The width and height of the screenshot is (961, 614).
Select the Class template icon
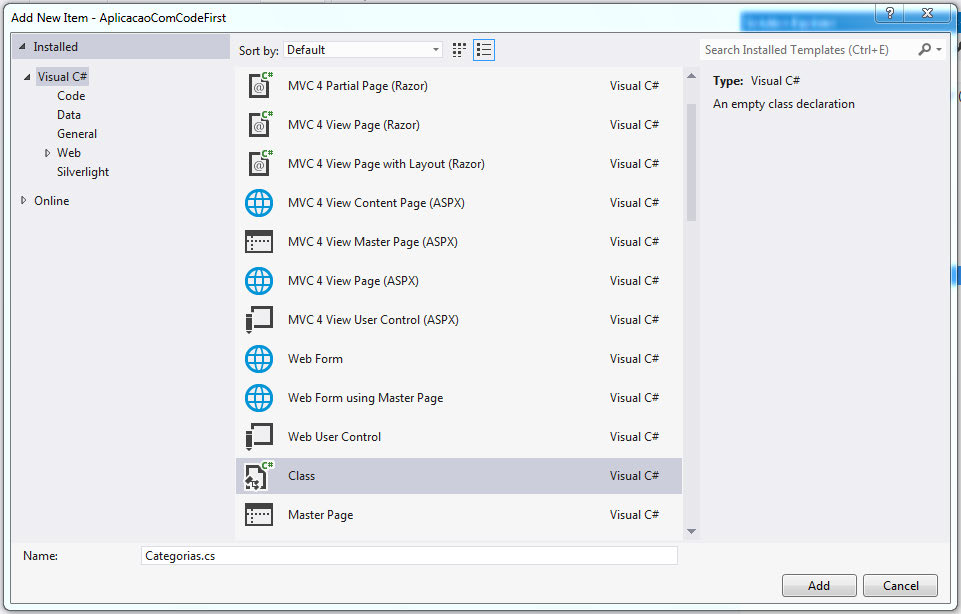pyautogui.click(x=259, y=476)
